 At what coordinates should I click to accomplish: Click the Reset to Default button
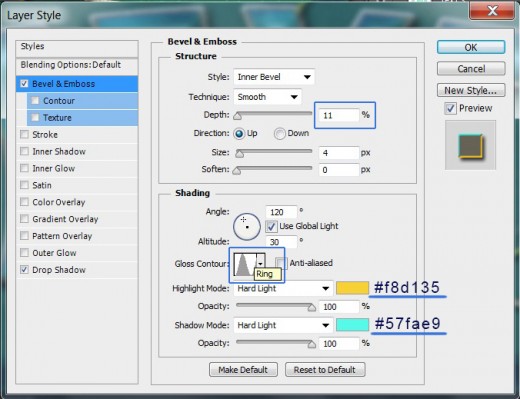pyautogui.click(x=325, y=370)
